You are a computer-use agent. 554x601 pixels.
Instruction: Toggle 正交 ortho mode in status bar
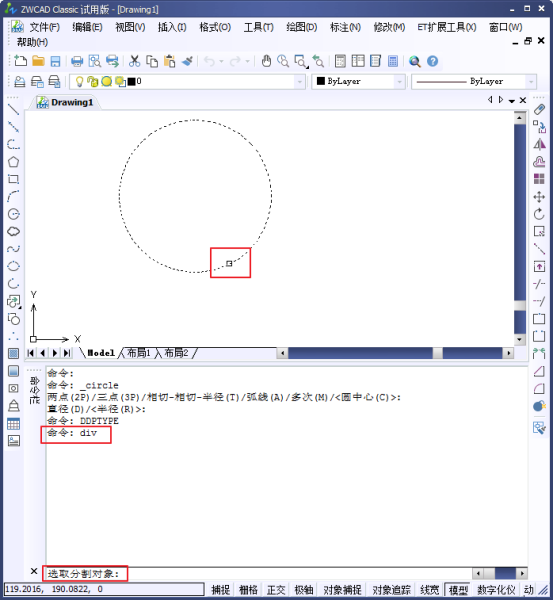pyautogui.click(x=276, y=590)
